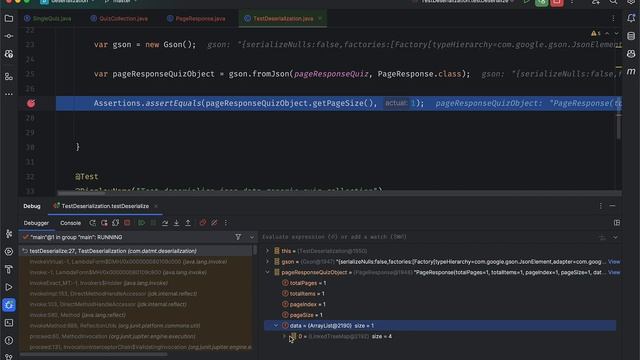Toggle auto-test rerun in debug toolbar
Viewport: 640px width, 360px height.
pos(116,223)
